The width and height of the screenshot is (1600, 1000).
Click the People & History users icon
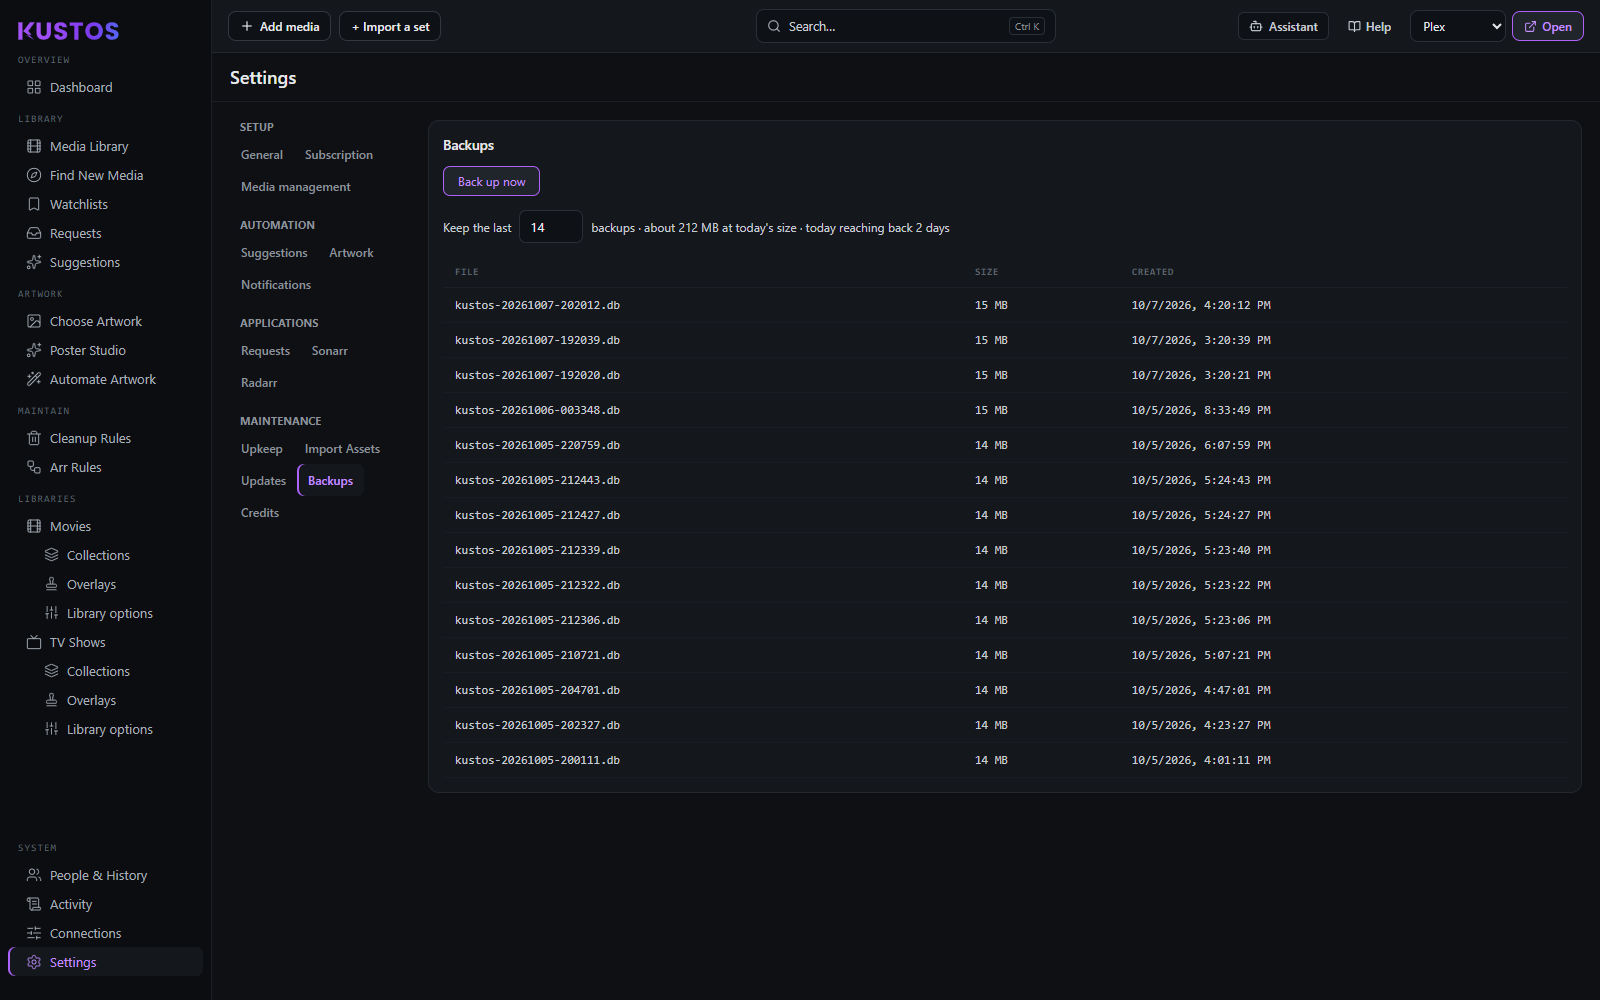tap(34, 875)
